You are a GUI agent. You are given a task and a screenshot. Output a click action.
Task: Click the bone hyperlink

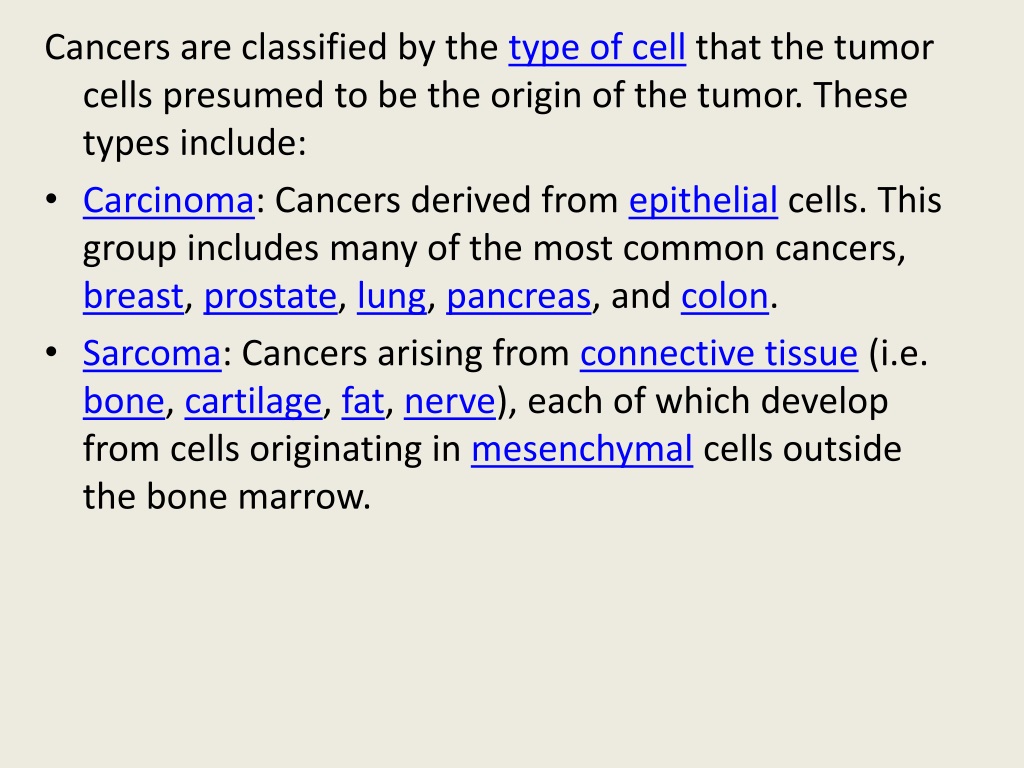[x=123, y=401]
